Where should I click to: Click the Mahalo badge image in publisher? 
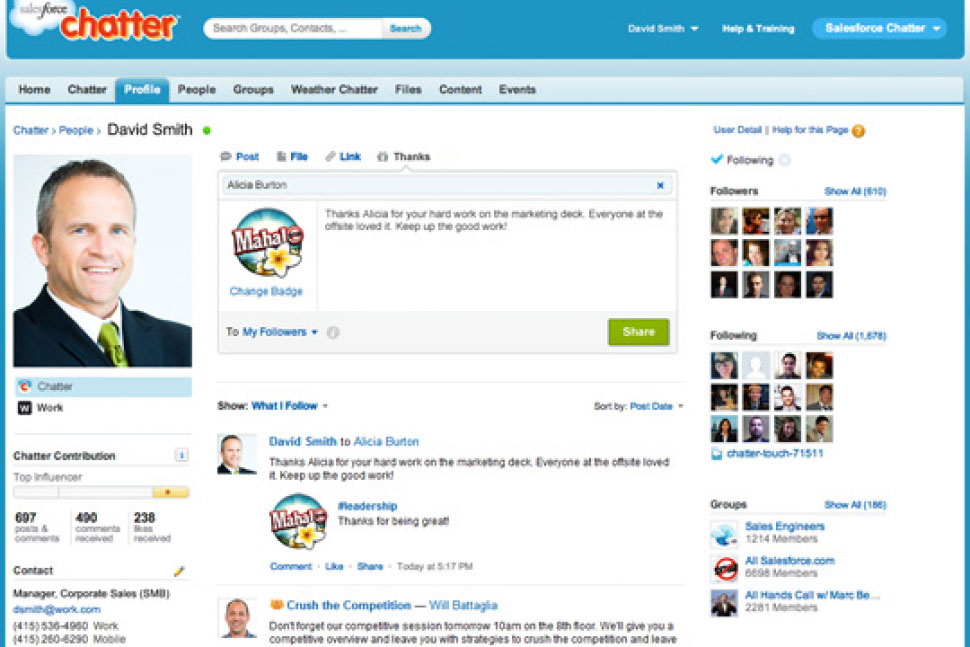[x=267, y=242]
